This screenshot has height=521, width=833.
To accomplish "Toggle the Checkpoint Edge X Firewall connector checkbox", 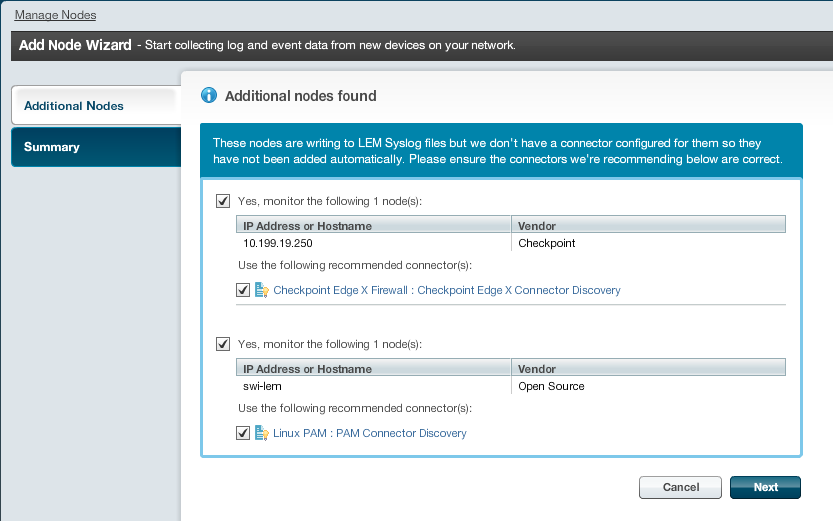I will (243, 290).
